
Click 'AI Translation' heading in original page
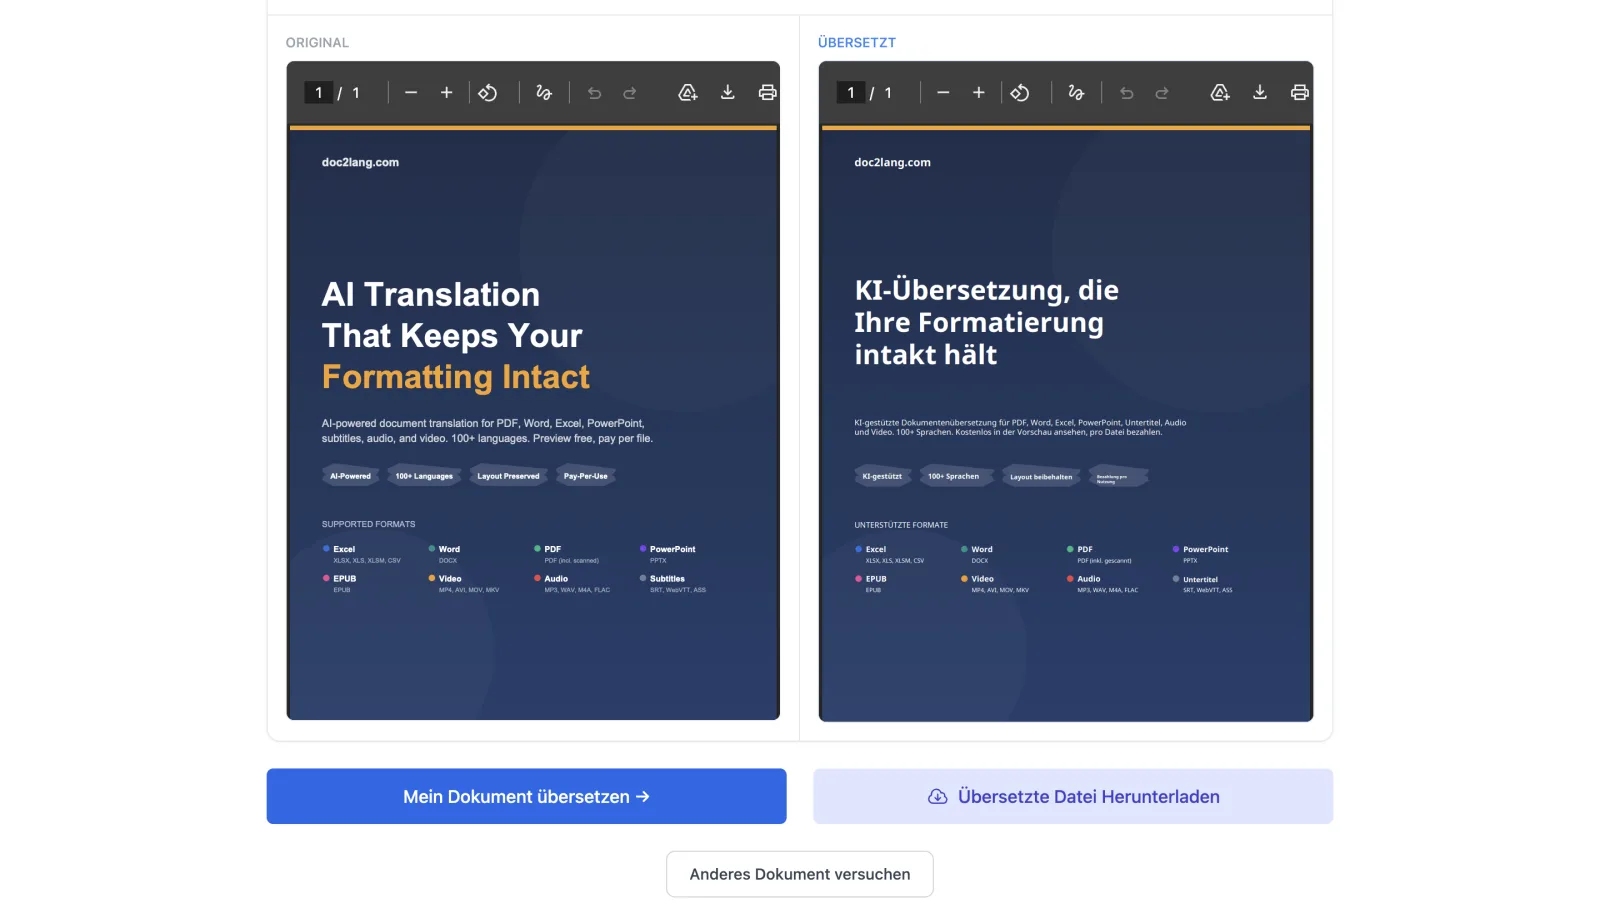pyautogui.click(x=431, y=295)
